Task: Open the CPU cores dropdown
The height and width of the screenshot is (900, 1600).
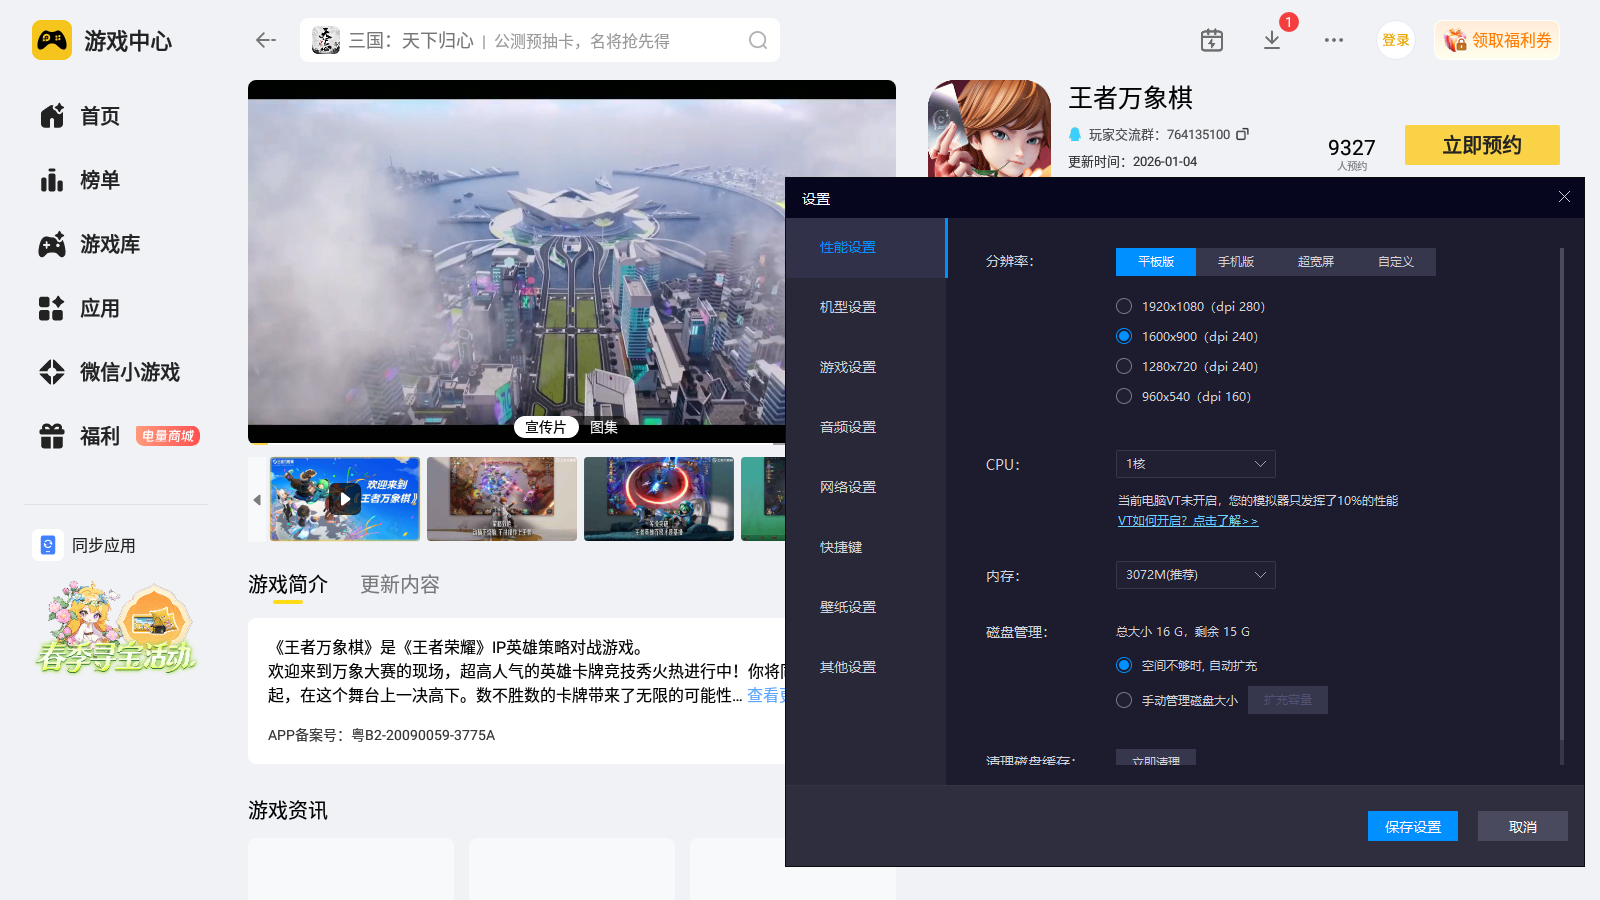Action: tap(1196, 464)
